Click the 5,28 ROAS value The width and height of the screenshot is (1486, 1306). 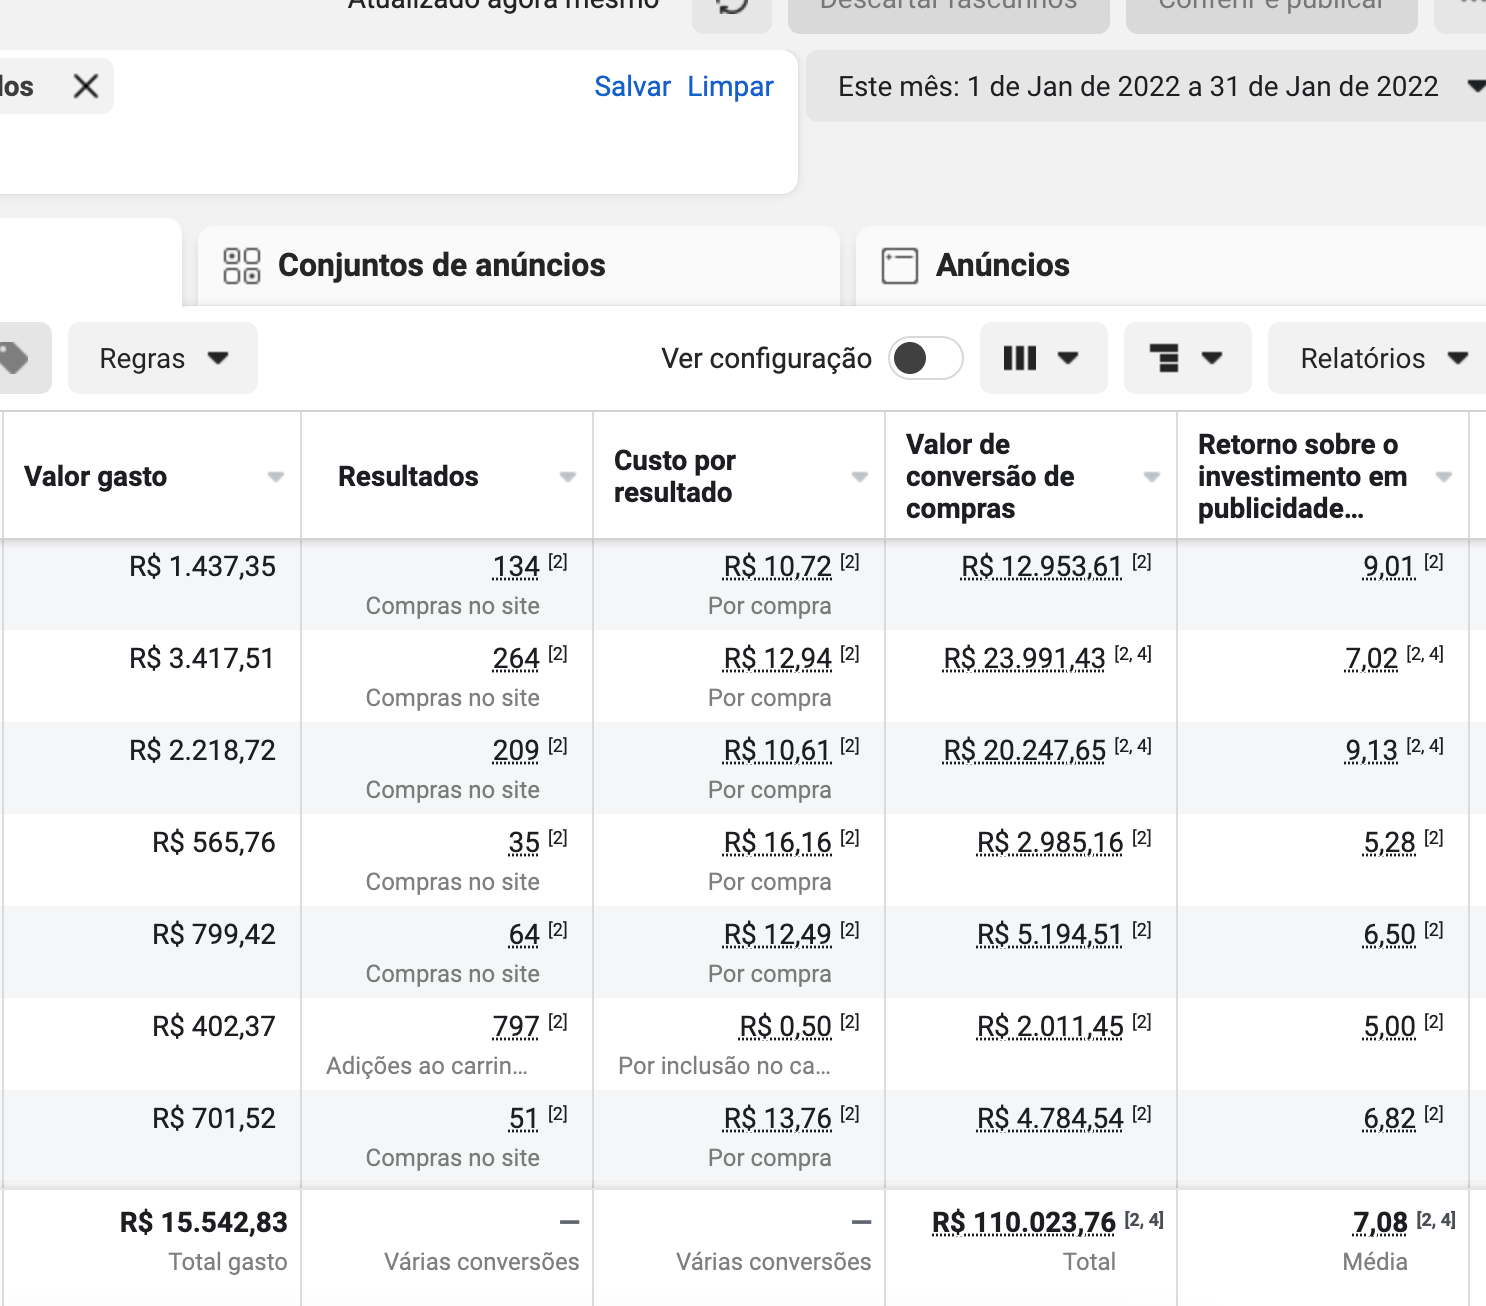pos(1389,843)
